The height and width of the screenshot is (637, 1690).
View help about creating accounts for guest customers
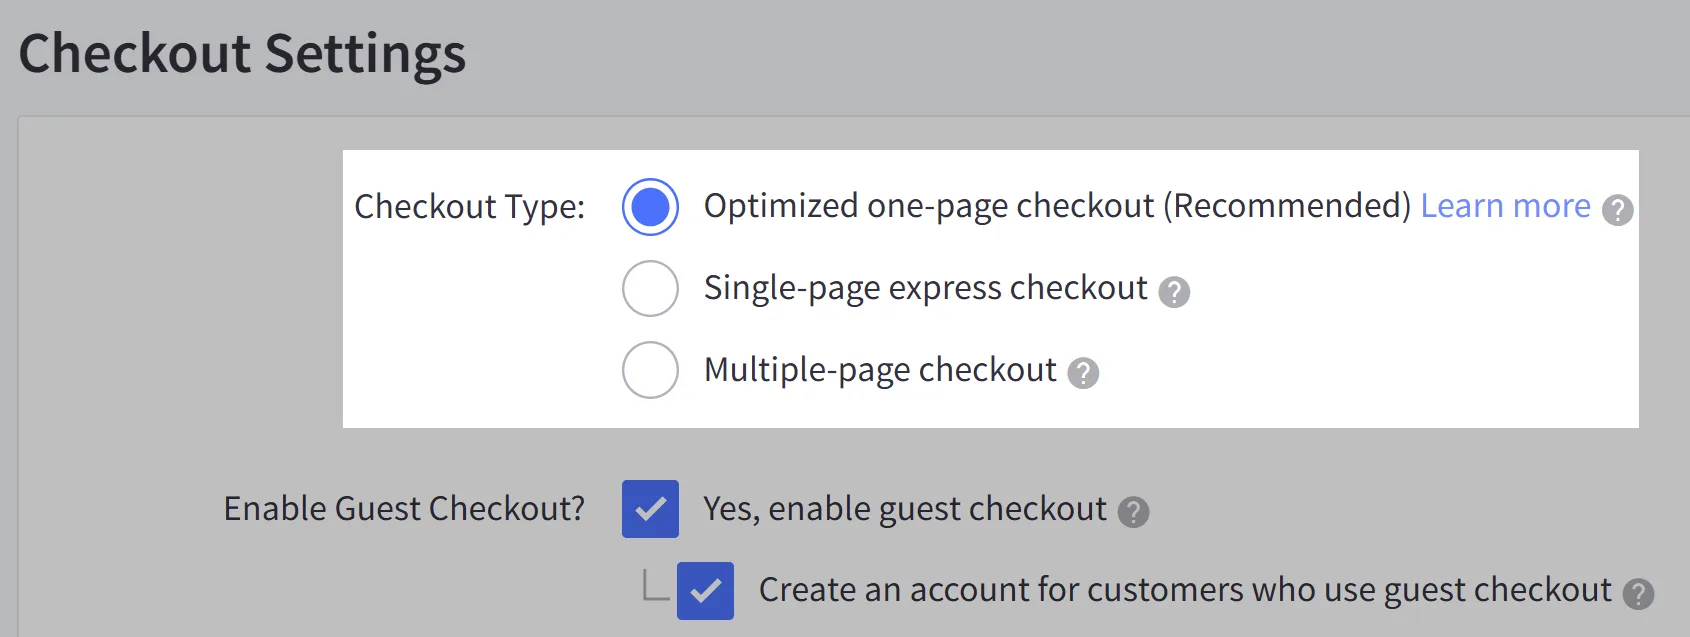tap(1640, 593)
